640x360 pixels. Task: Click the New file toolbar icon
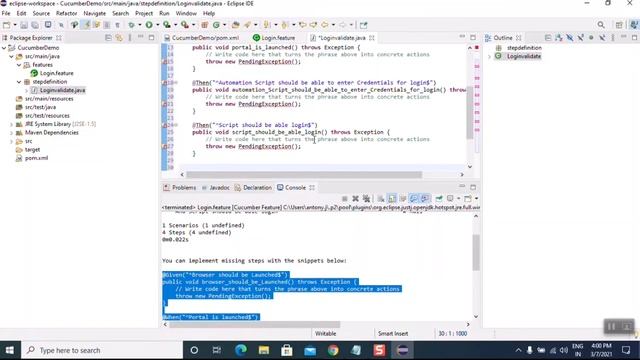[x=7, y=25]
